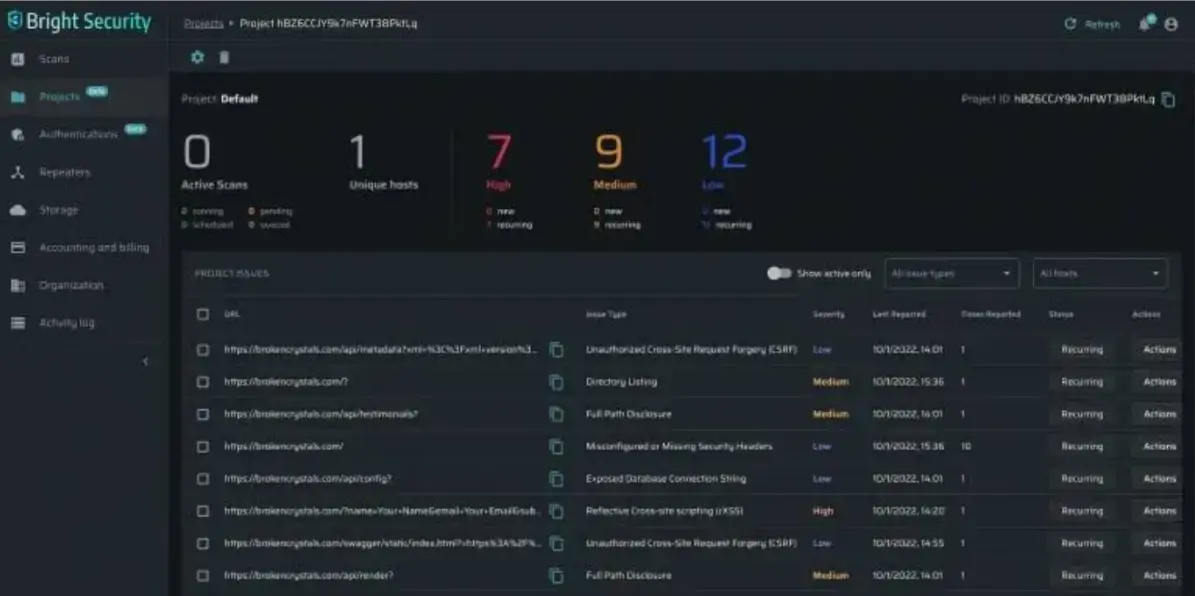The image size is (1195, 596).
Task: Navigate to Projects breadcrumb link
Action: (203, 24)
